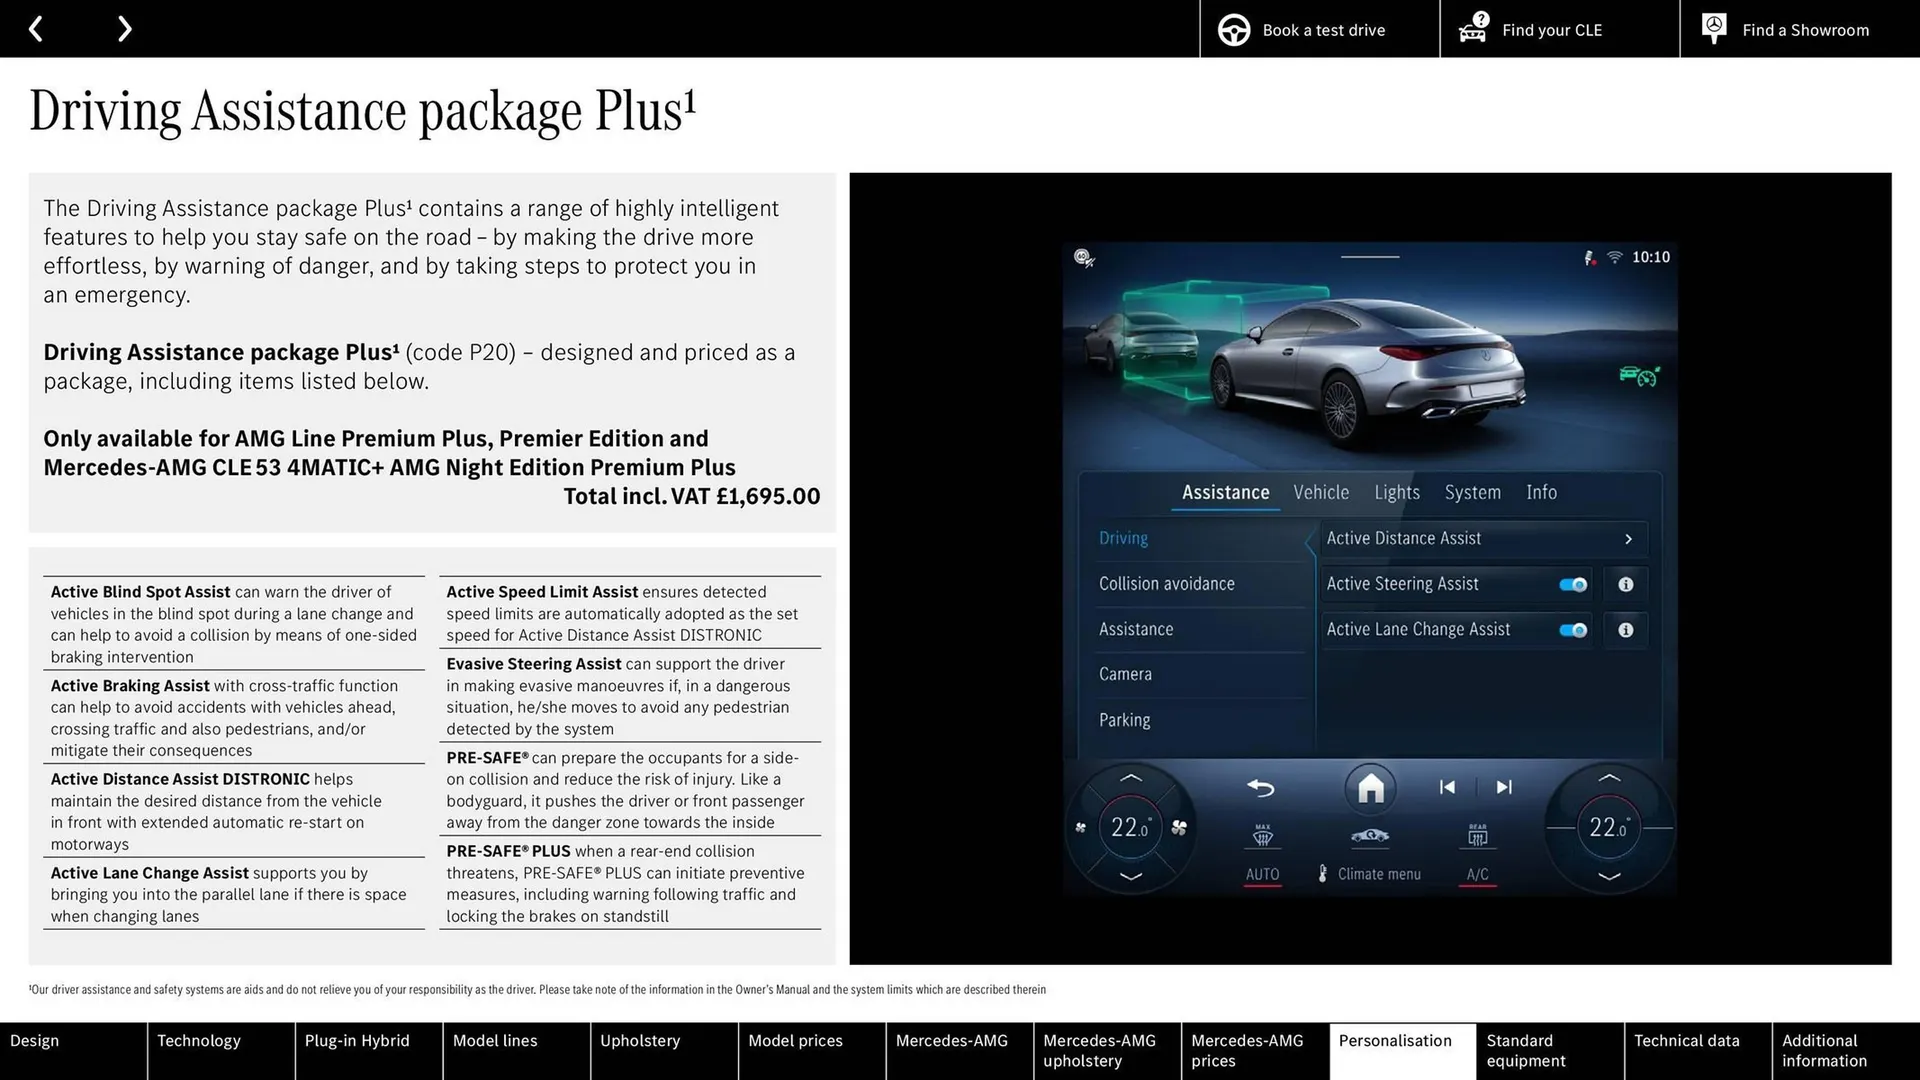
Task: Tap the Wi-Fi status icon on the display
Action: (1617, 257)
